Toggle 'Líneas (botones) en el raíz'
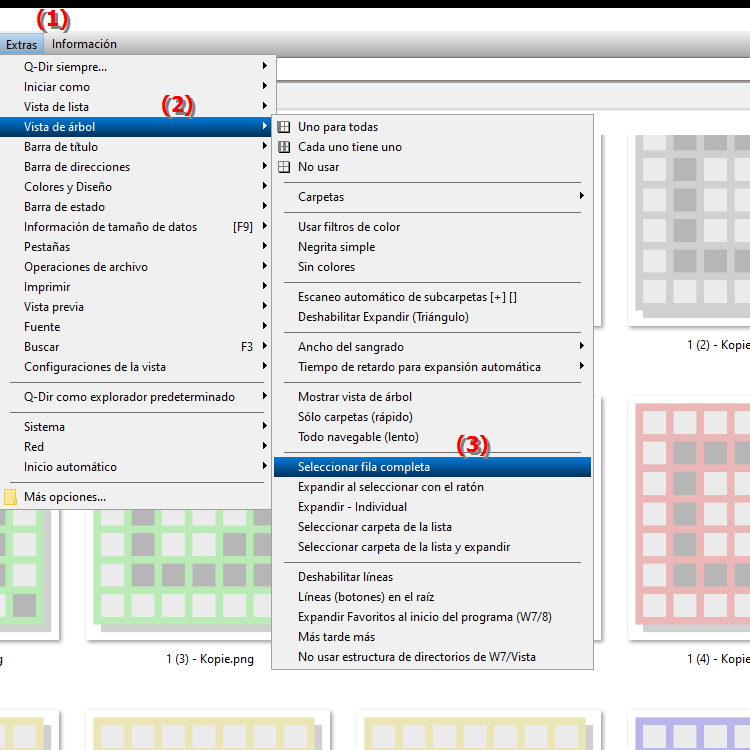Viewport: 750px width, 750px height. [432, 597]
